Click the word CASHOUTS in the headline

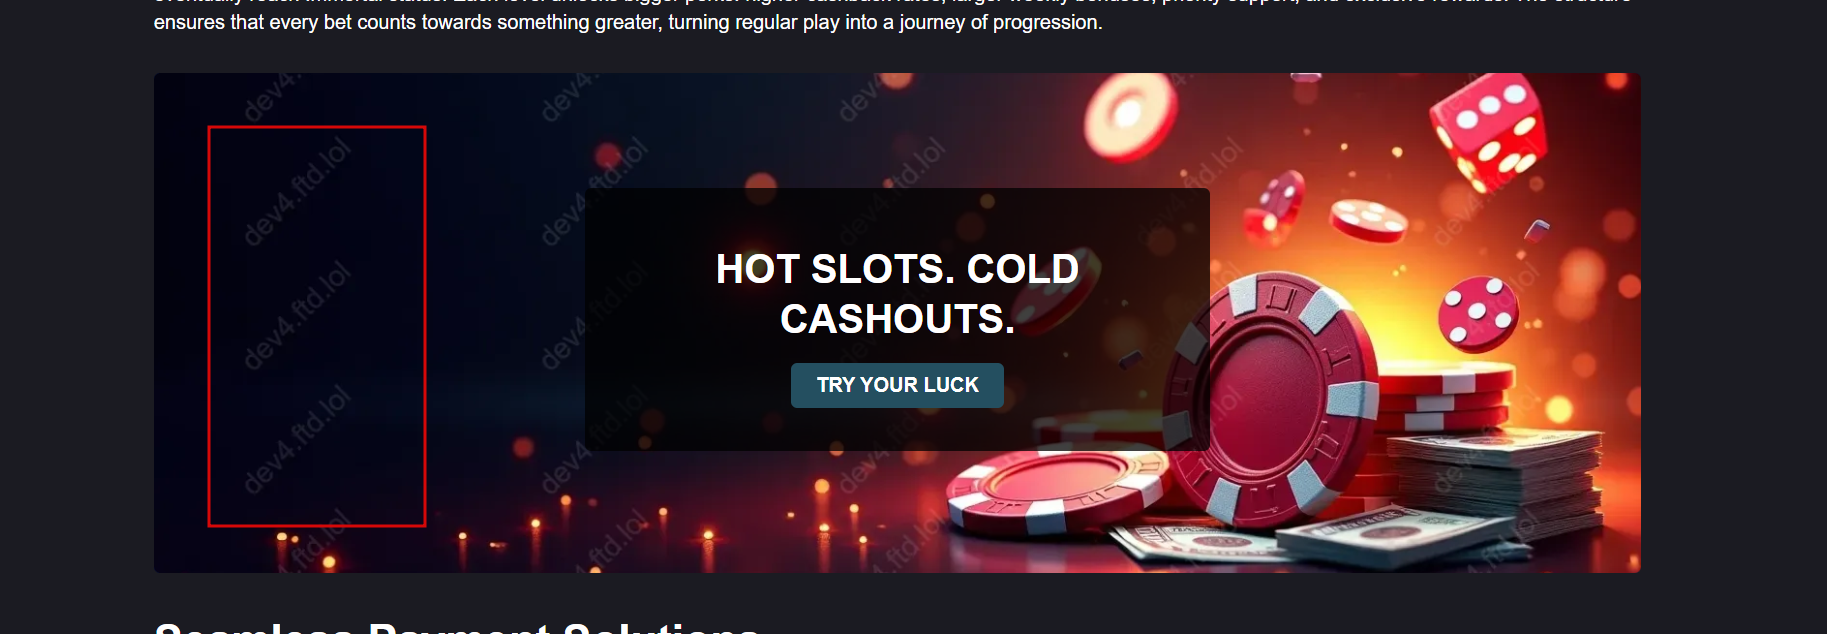897,319
